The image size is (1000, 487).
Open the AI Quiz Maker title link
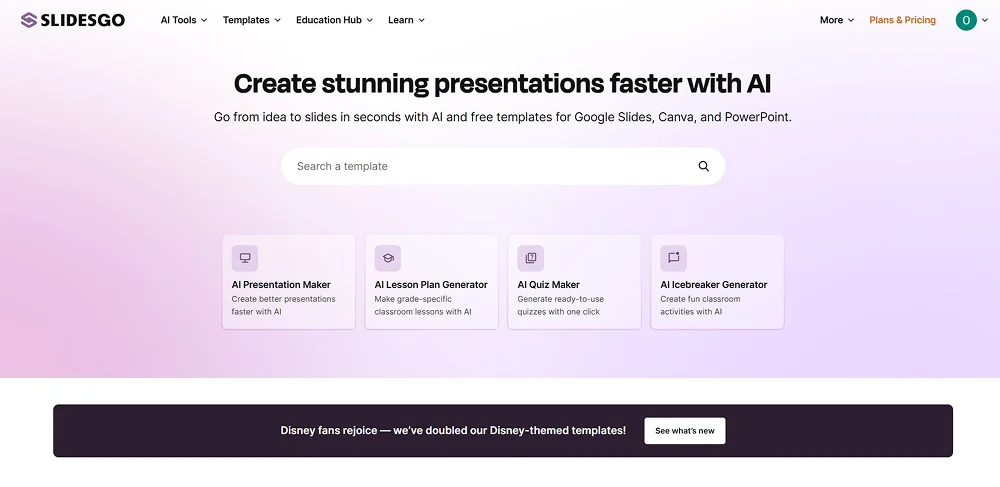(x=548, y=285)
